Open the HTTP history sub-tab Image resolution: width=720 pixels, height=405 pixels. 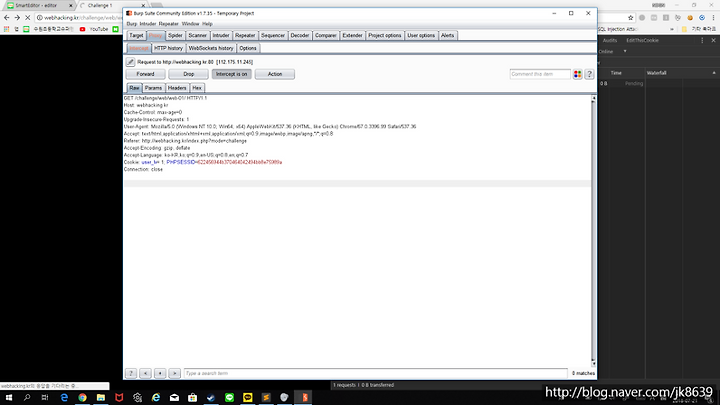[169, 48]
